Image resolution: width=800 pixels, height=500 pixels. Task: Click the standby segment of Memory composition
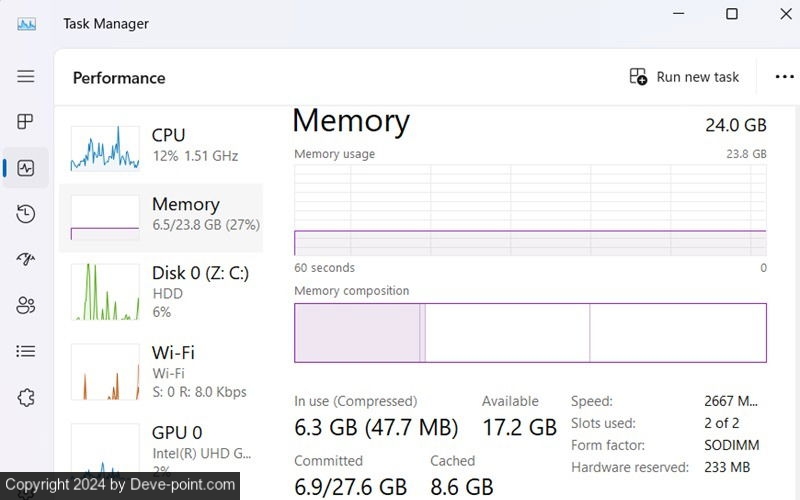(507, 333)
